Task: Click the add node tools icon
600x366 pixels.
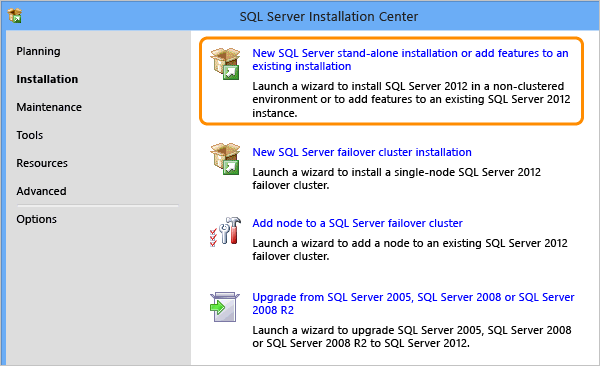Action: pyautogui.click(x=225, y=232)
